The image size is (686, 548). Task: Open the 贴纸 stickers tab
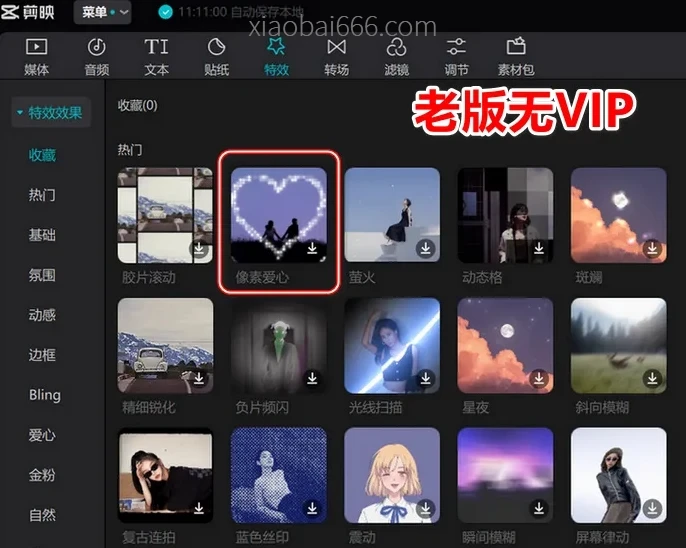pos(216,57)
